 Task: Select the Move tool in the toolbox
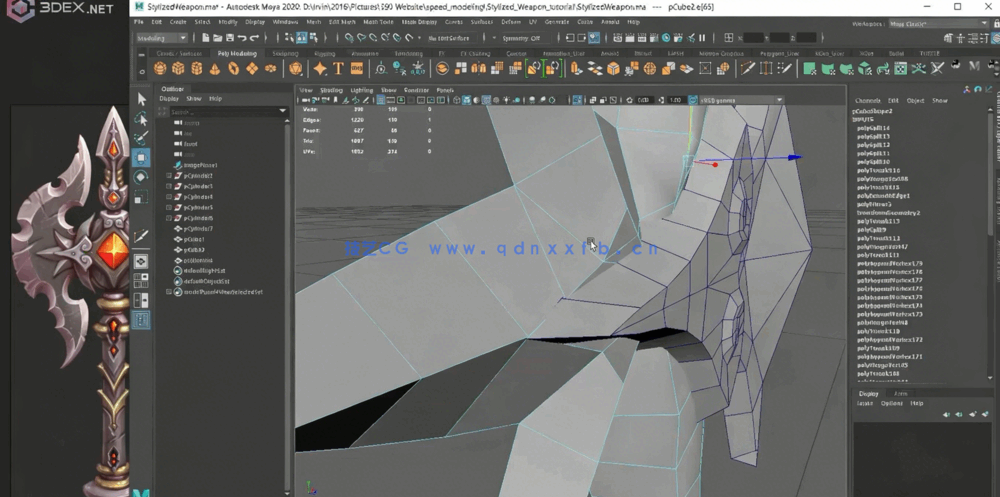point(142,158)
